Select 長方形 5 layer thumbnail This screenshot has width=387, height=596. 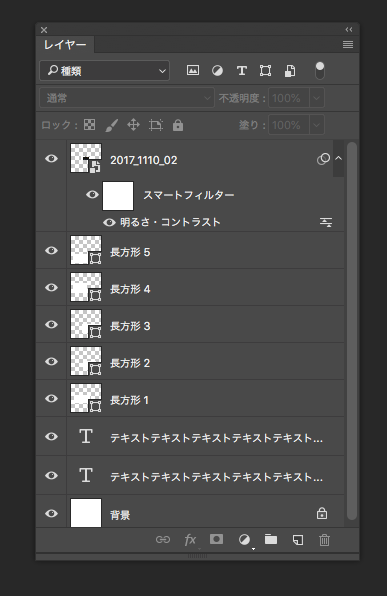[x=86, y=250]
